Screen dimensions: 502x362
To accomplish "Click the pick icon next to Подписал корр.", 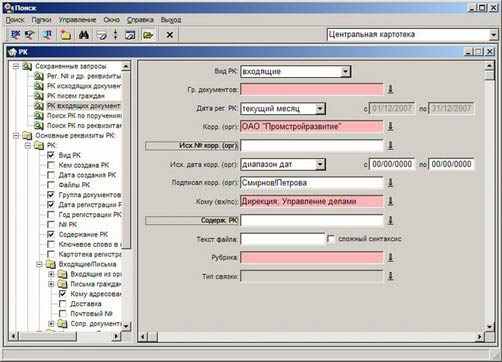I will (x=390, y=182).
